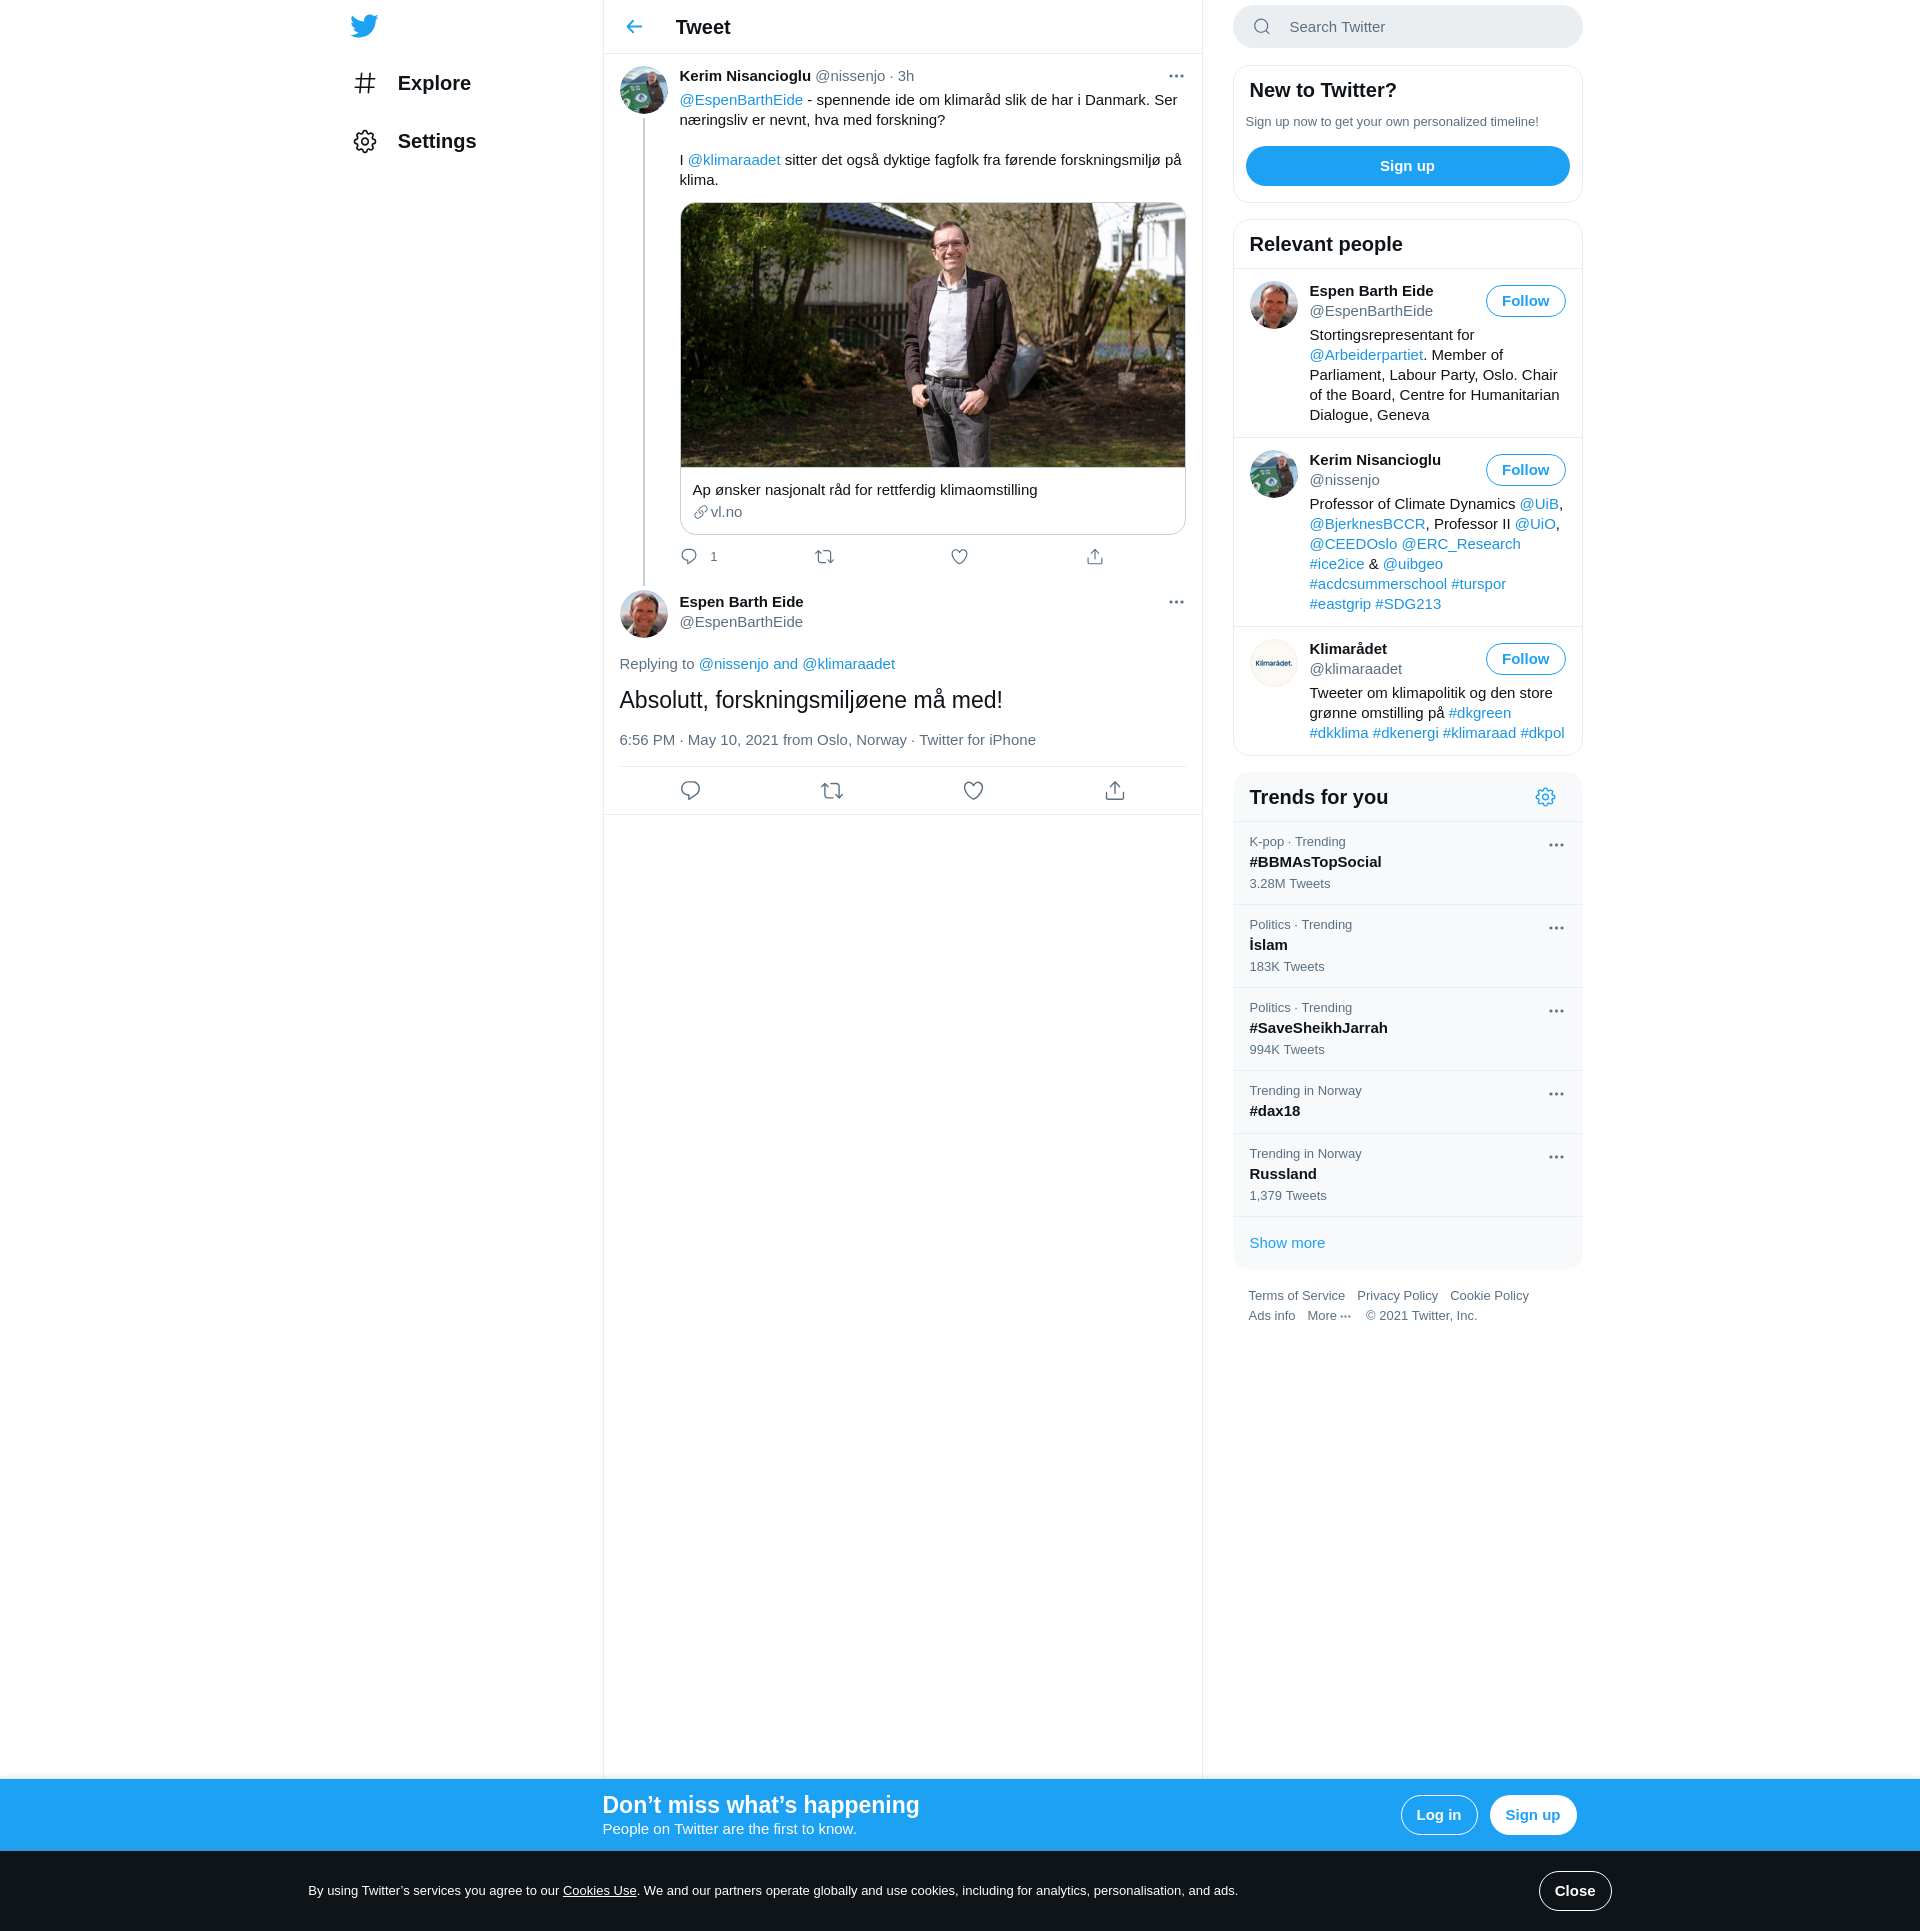1920x1931 pixels.
Task: Open Terms of Service link
Action: [x=1296, y=1296]
